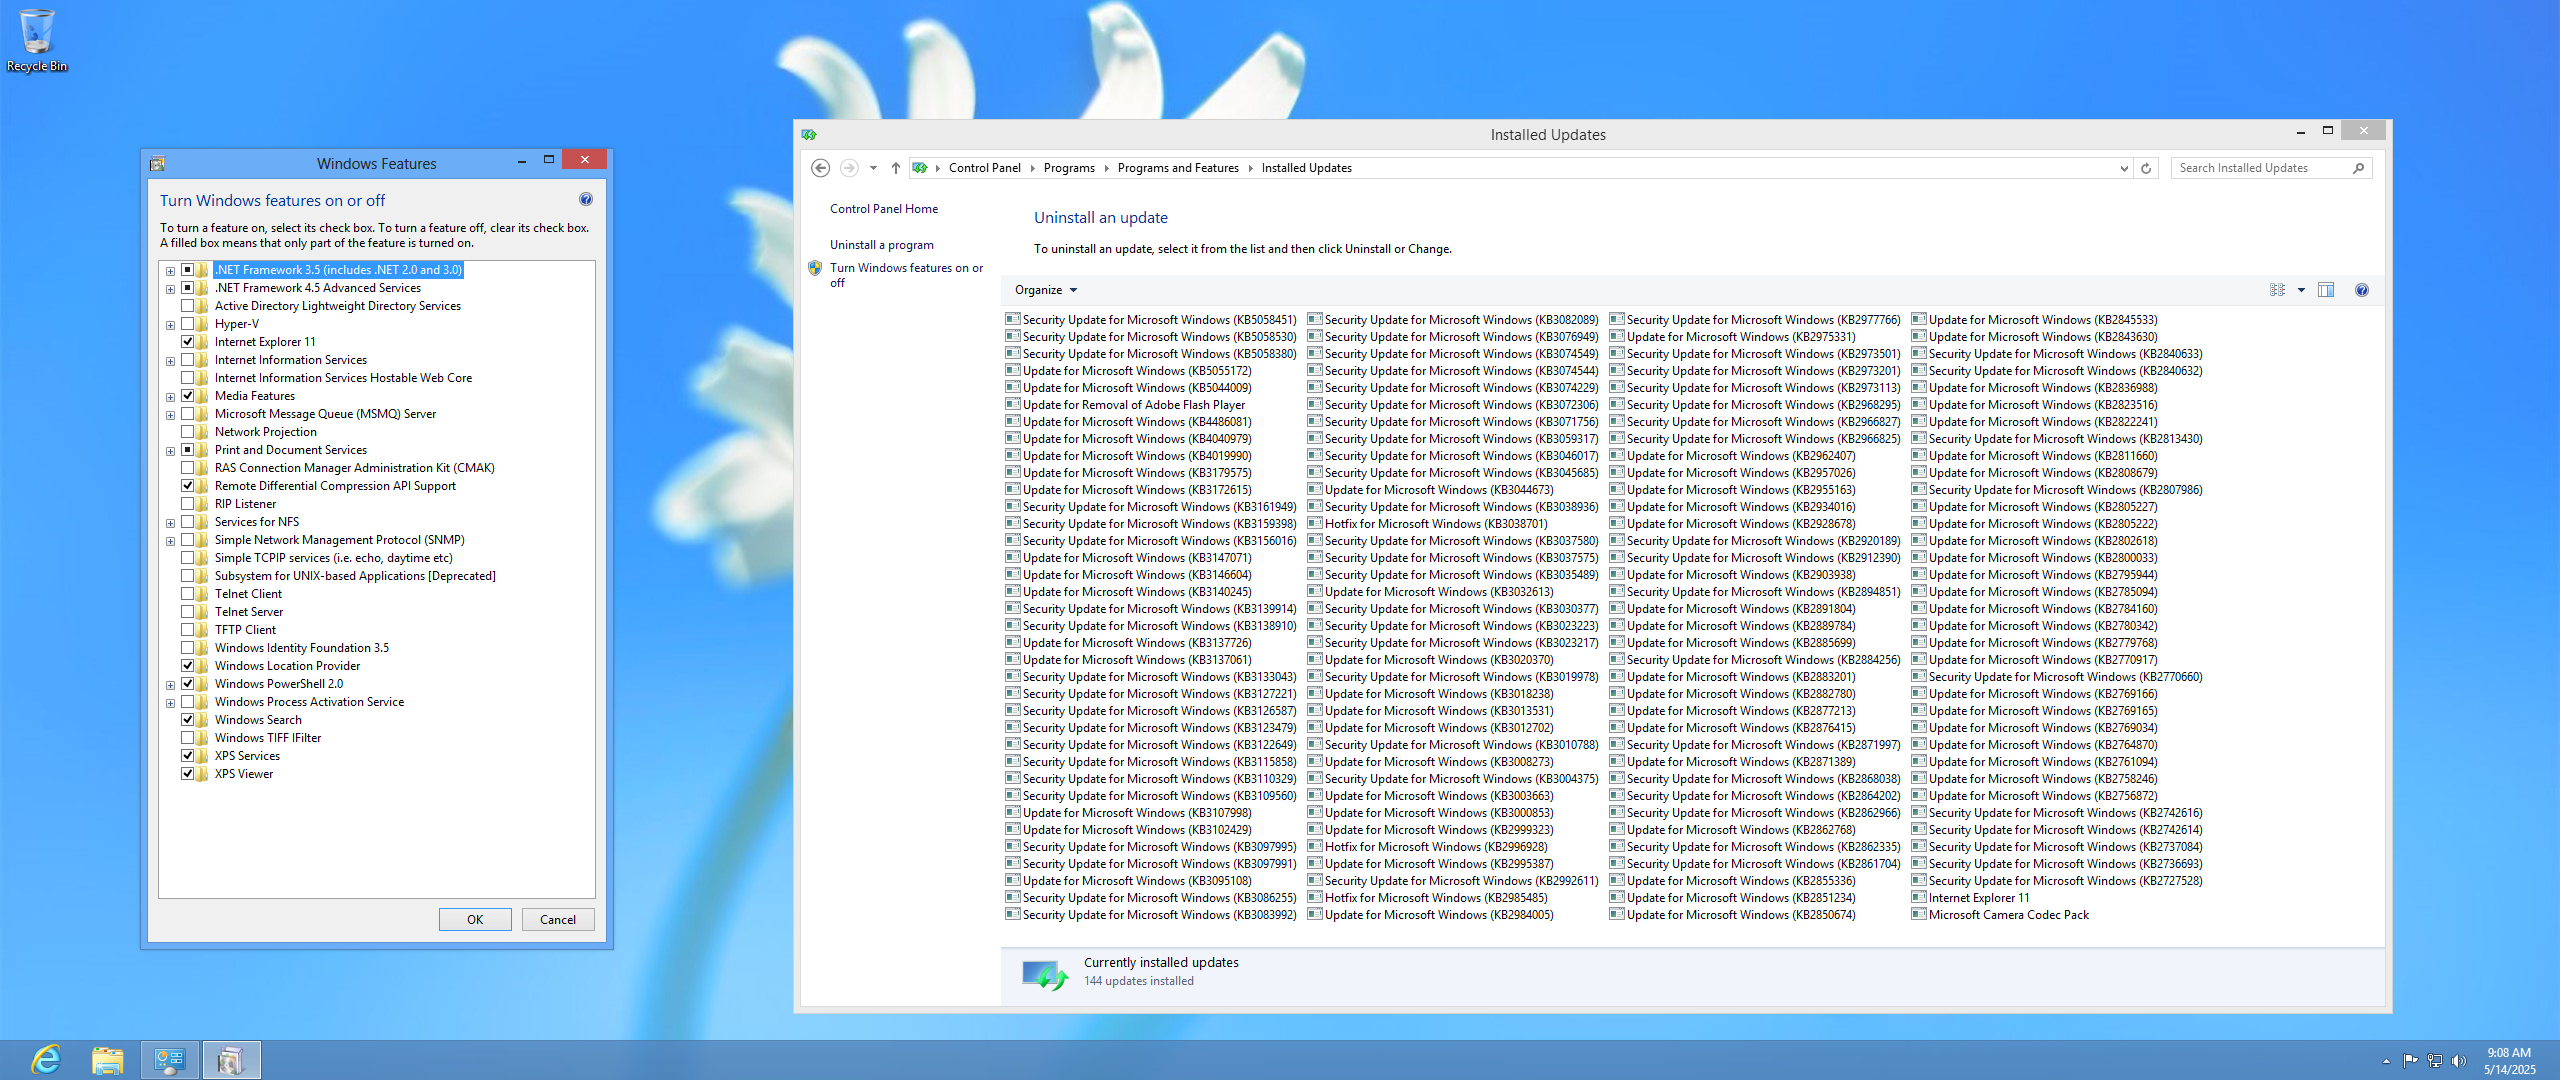Enable the TFTP Client checkbox
The height and width of the screenshot is (1080, 2560).
[187, 630]
